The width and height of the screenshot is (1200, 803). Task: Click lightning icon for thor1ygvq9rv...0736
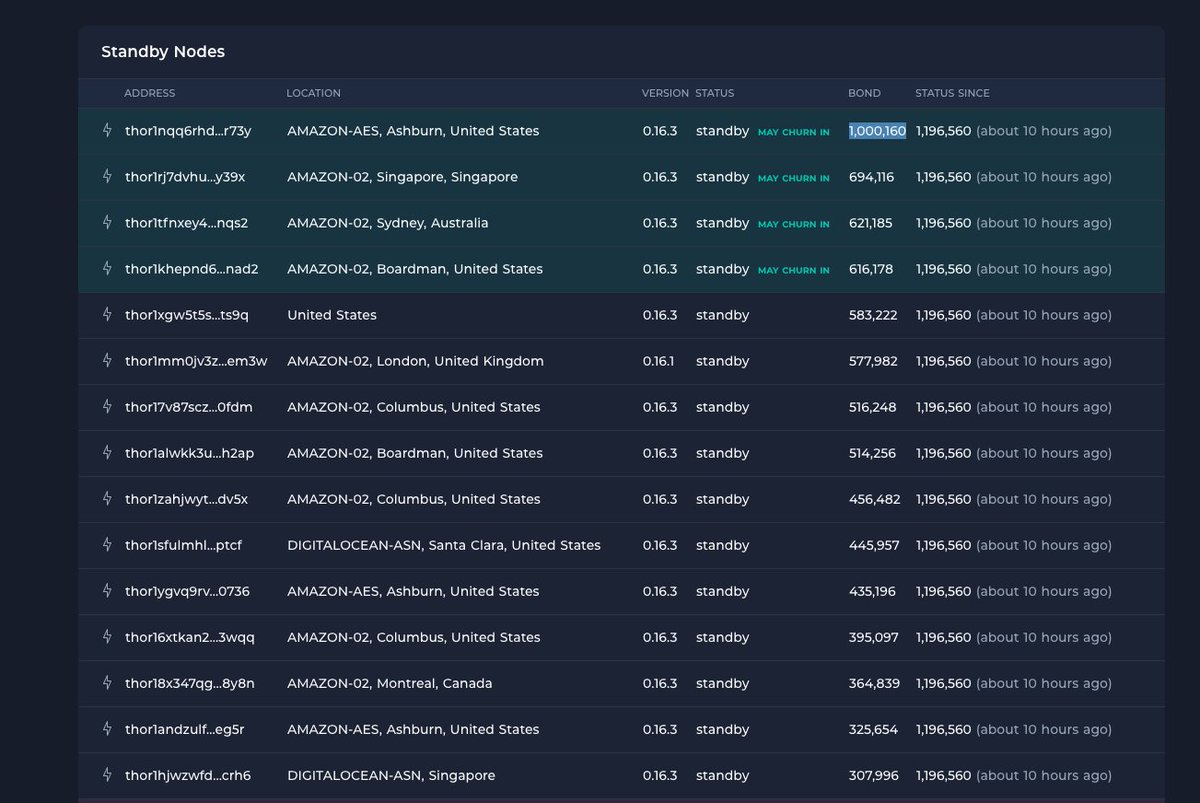pos(108,591)
